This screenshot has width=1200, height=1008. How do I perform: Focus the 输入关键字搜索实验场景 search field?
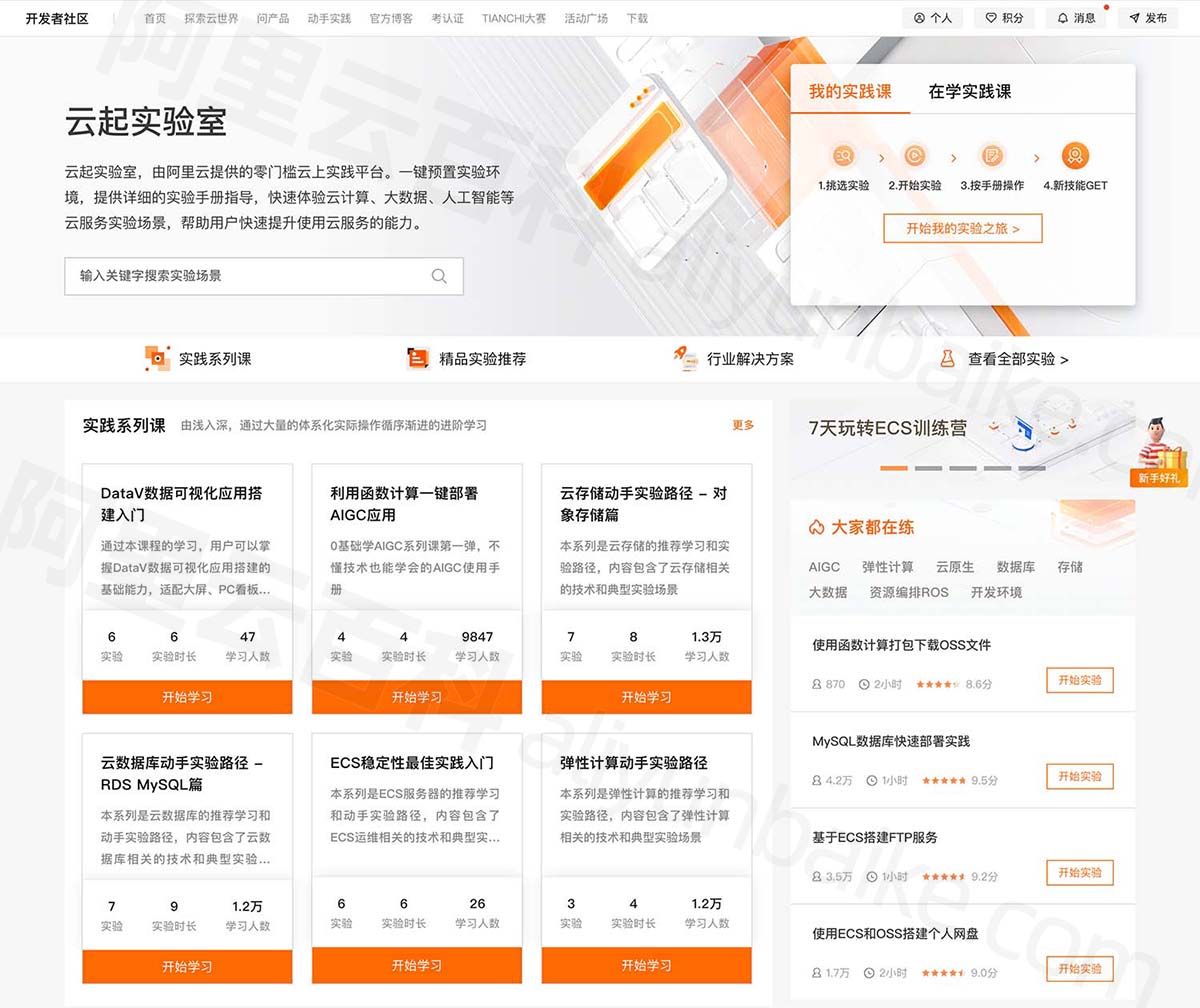[264, 276]
